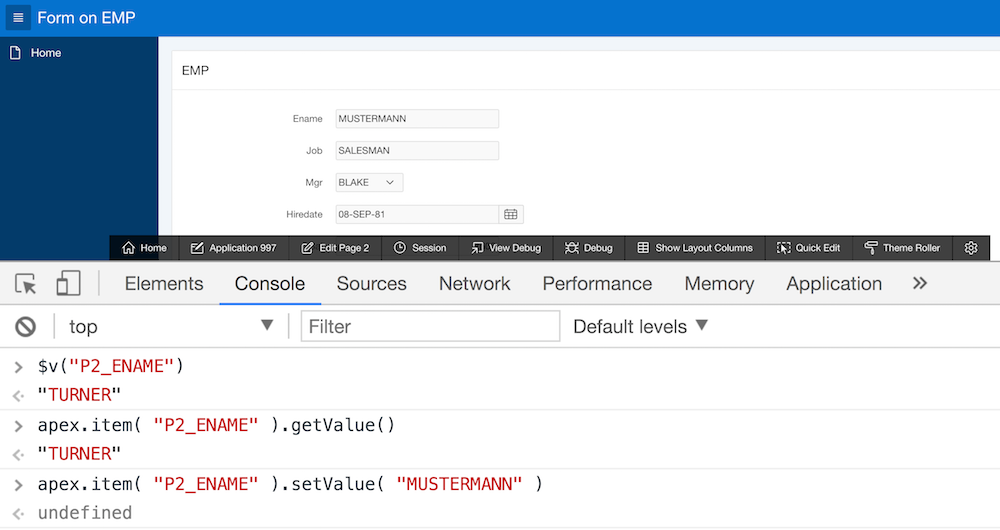1000x530 pixels.
Task: Switch to the Performance tab
Action: point(597,283)
